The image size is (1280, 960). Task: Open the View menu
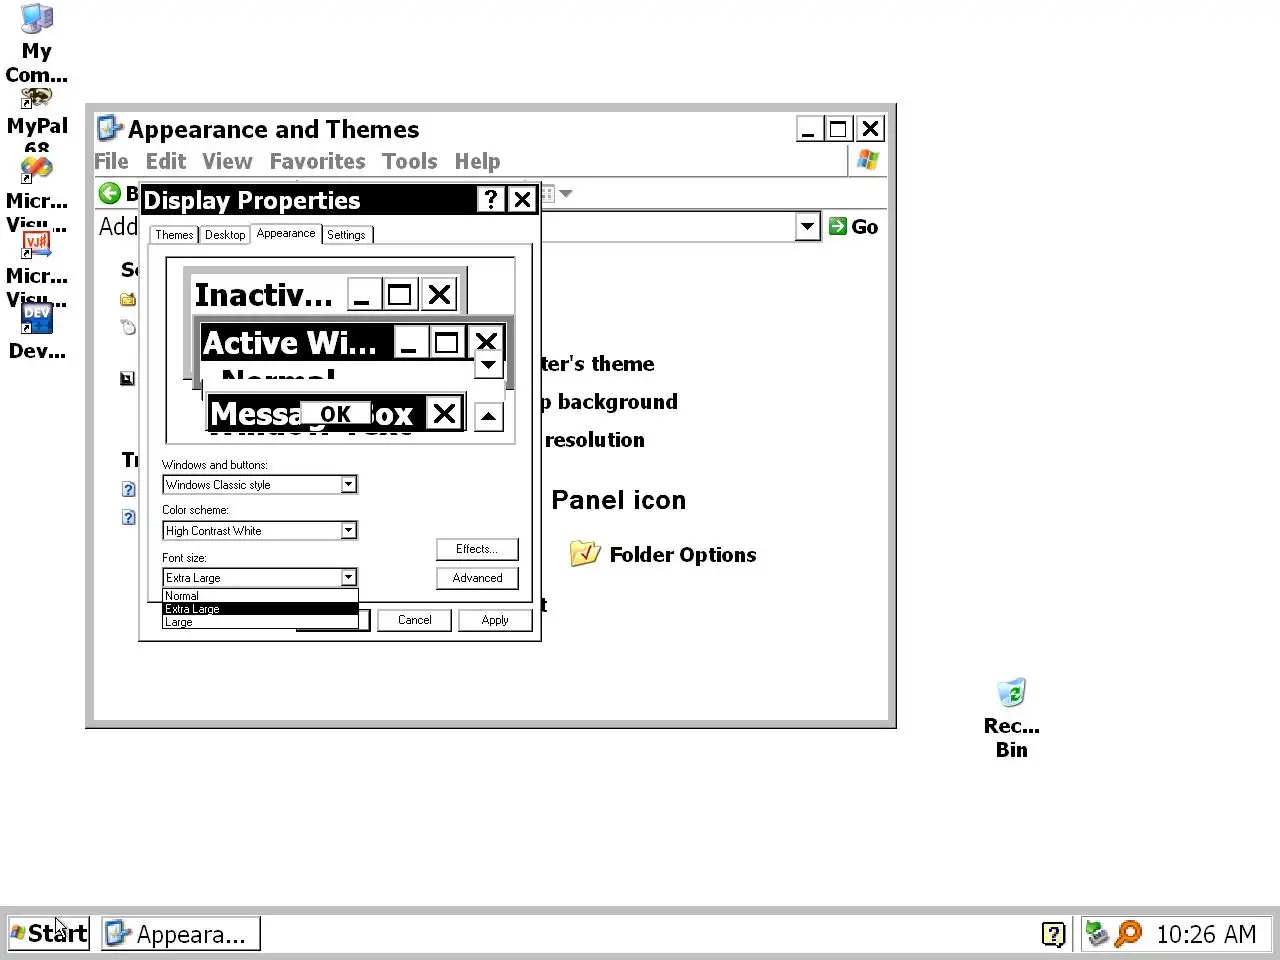coord(227,161)
